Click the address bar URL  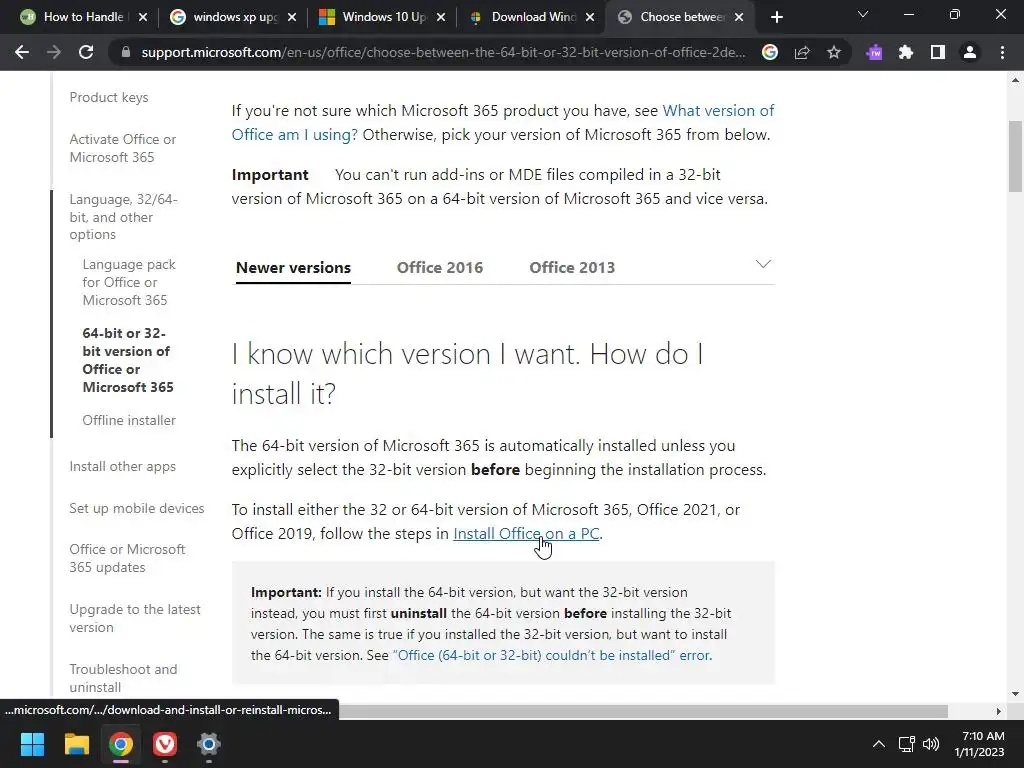point(443,52)
